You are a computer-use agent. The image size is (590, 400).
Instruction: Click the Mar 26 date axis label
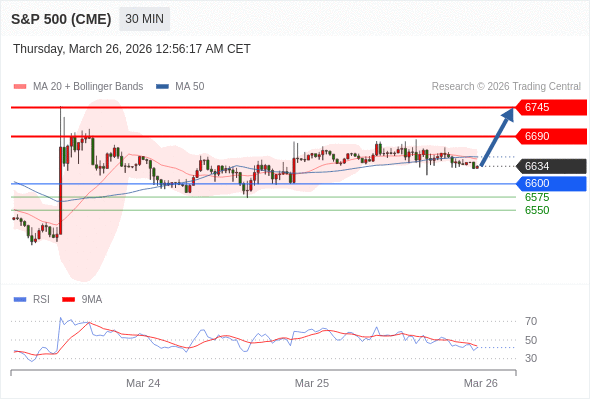pyautogui.click(x=481, y=383)
